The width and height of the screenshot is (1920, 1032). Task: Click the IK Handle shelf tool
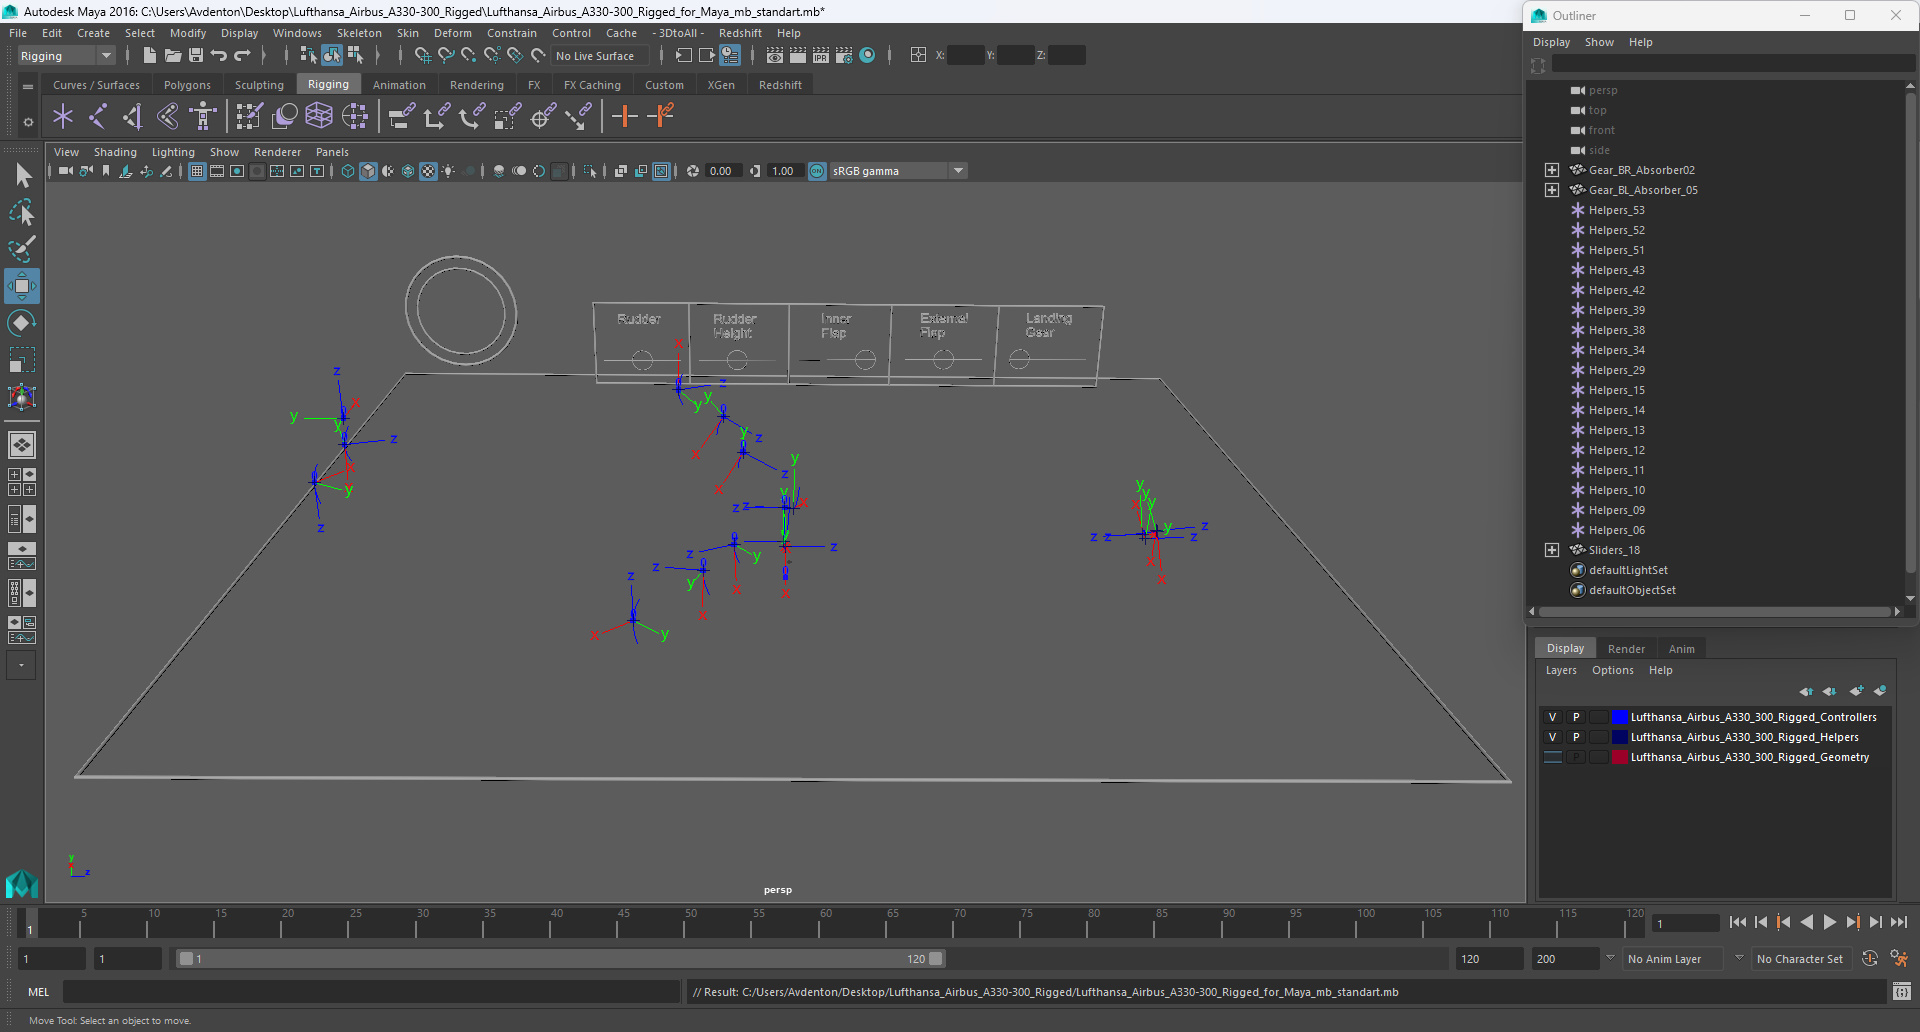(x=133, y=117)
